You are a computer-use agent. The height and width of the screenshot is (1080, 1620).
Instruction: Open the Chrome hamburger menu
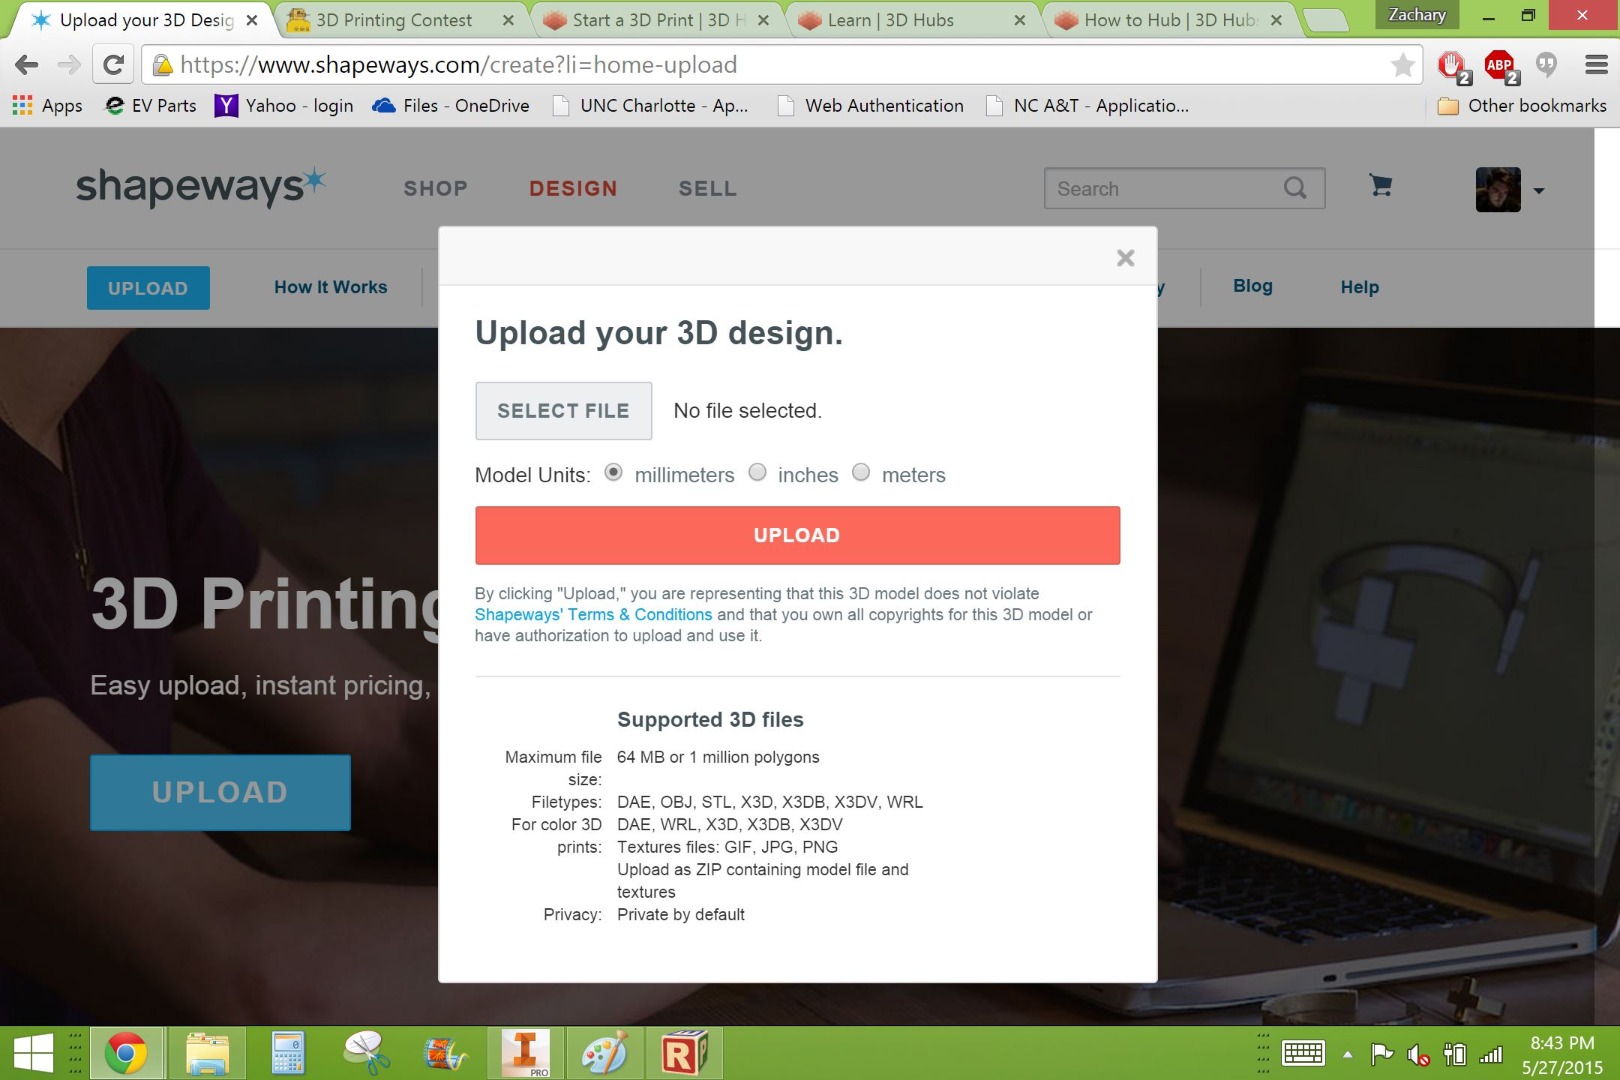click(x=1596, y=65)
